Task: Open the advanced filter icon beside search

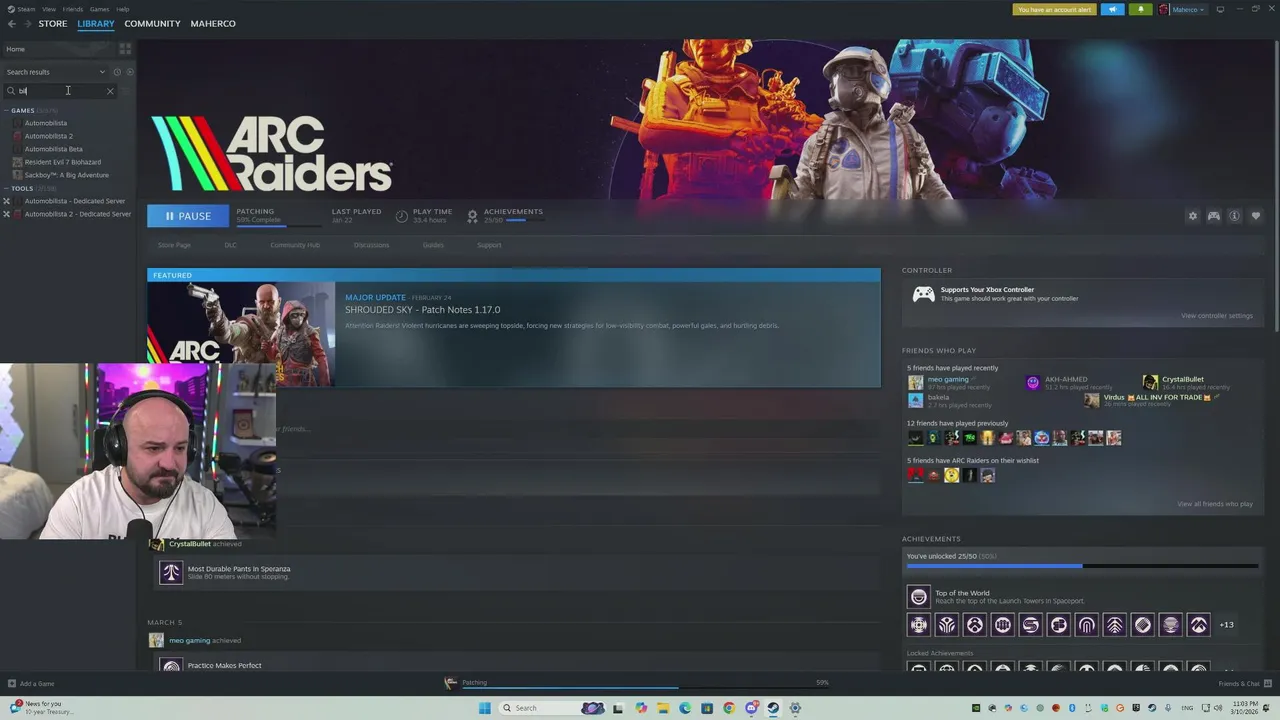Action: tap(125, 91)
